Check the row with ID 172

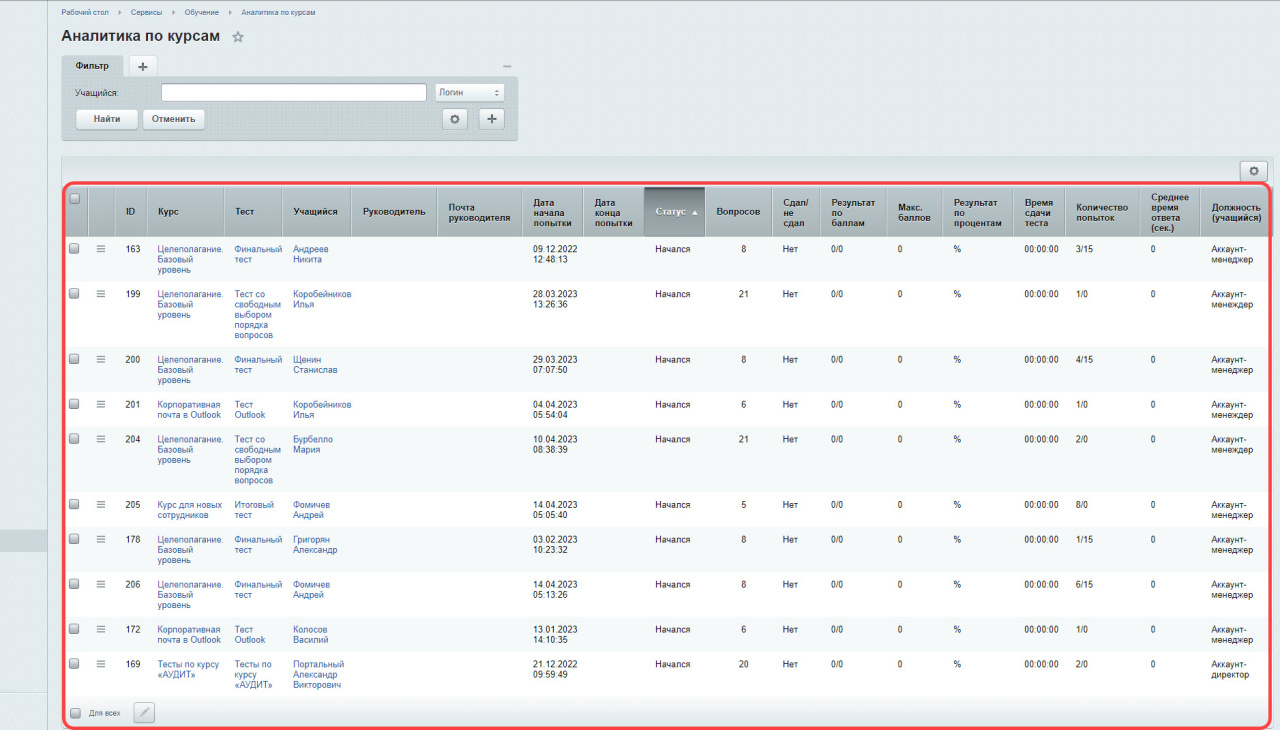click(x=74, y=629)
